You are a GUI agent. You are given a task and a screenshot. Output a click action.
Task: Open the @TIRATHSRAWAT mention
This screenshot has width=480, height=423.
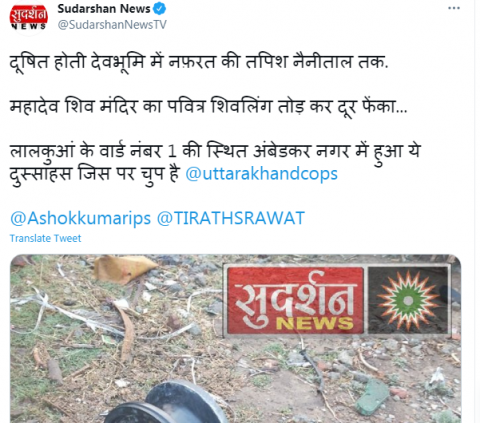(x=231, y=218)
